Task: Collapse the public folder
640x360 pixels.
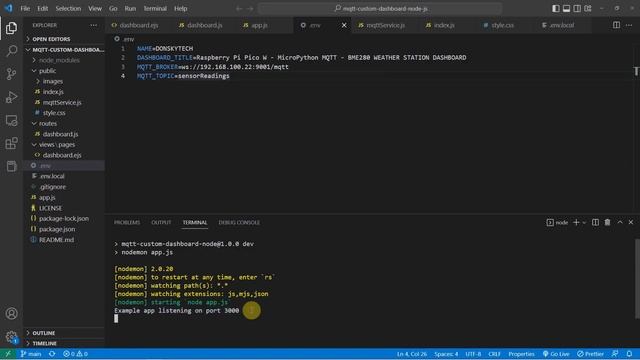Action: 64,71
